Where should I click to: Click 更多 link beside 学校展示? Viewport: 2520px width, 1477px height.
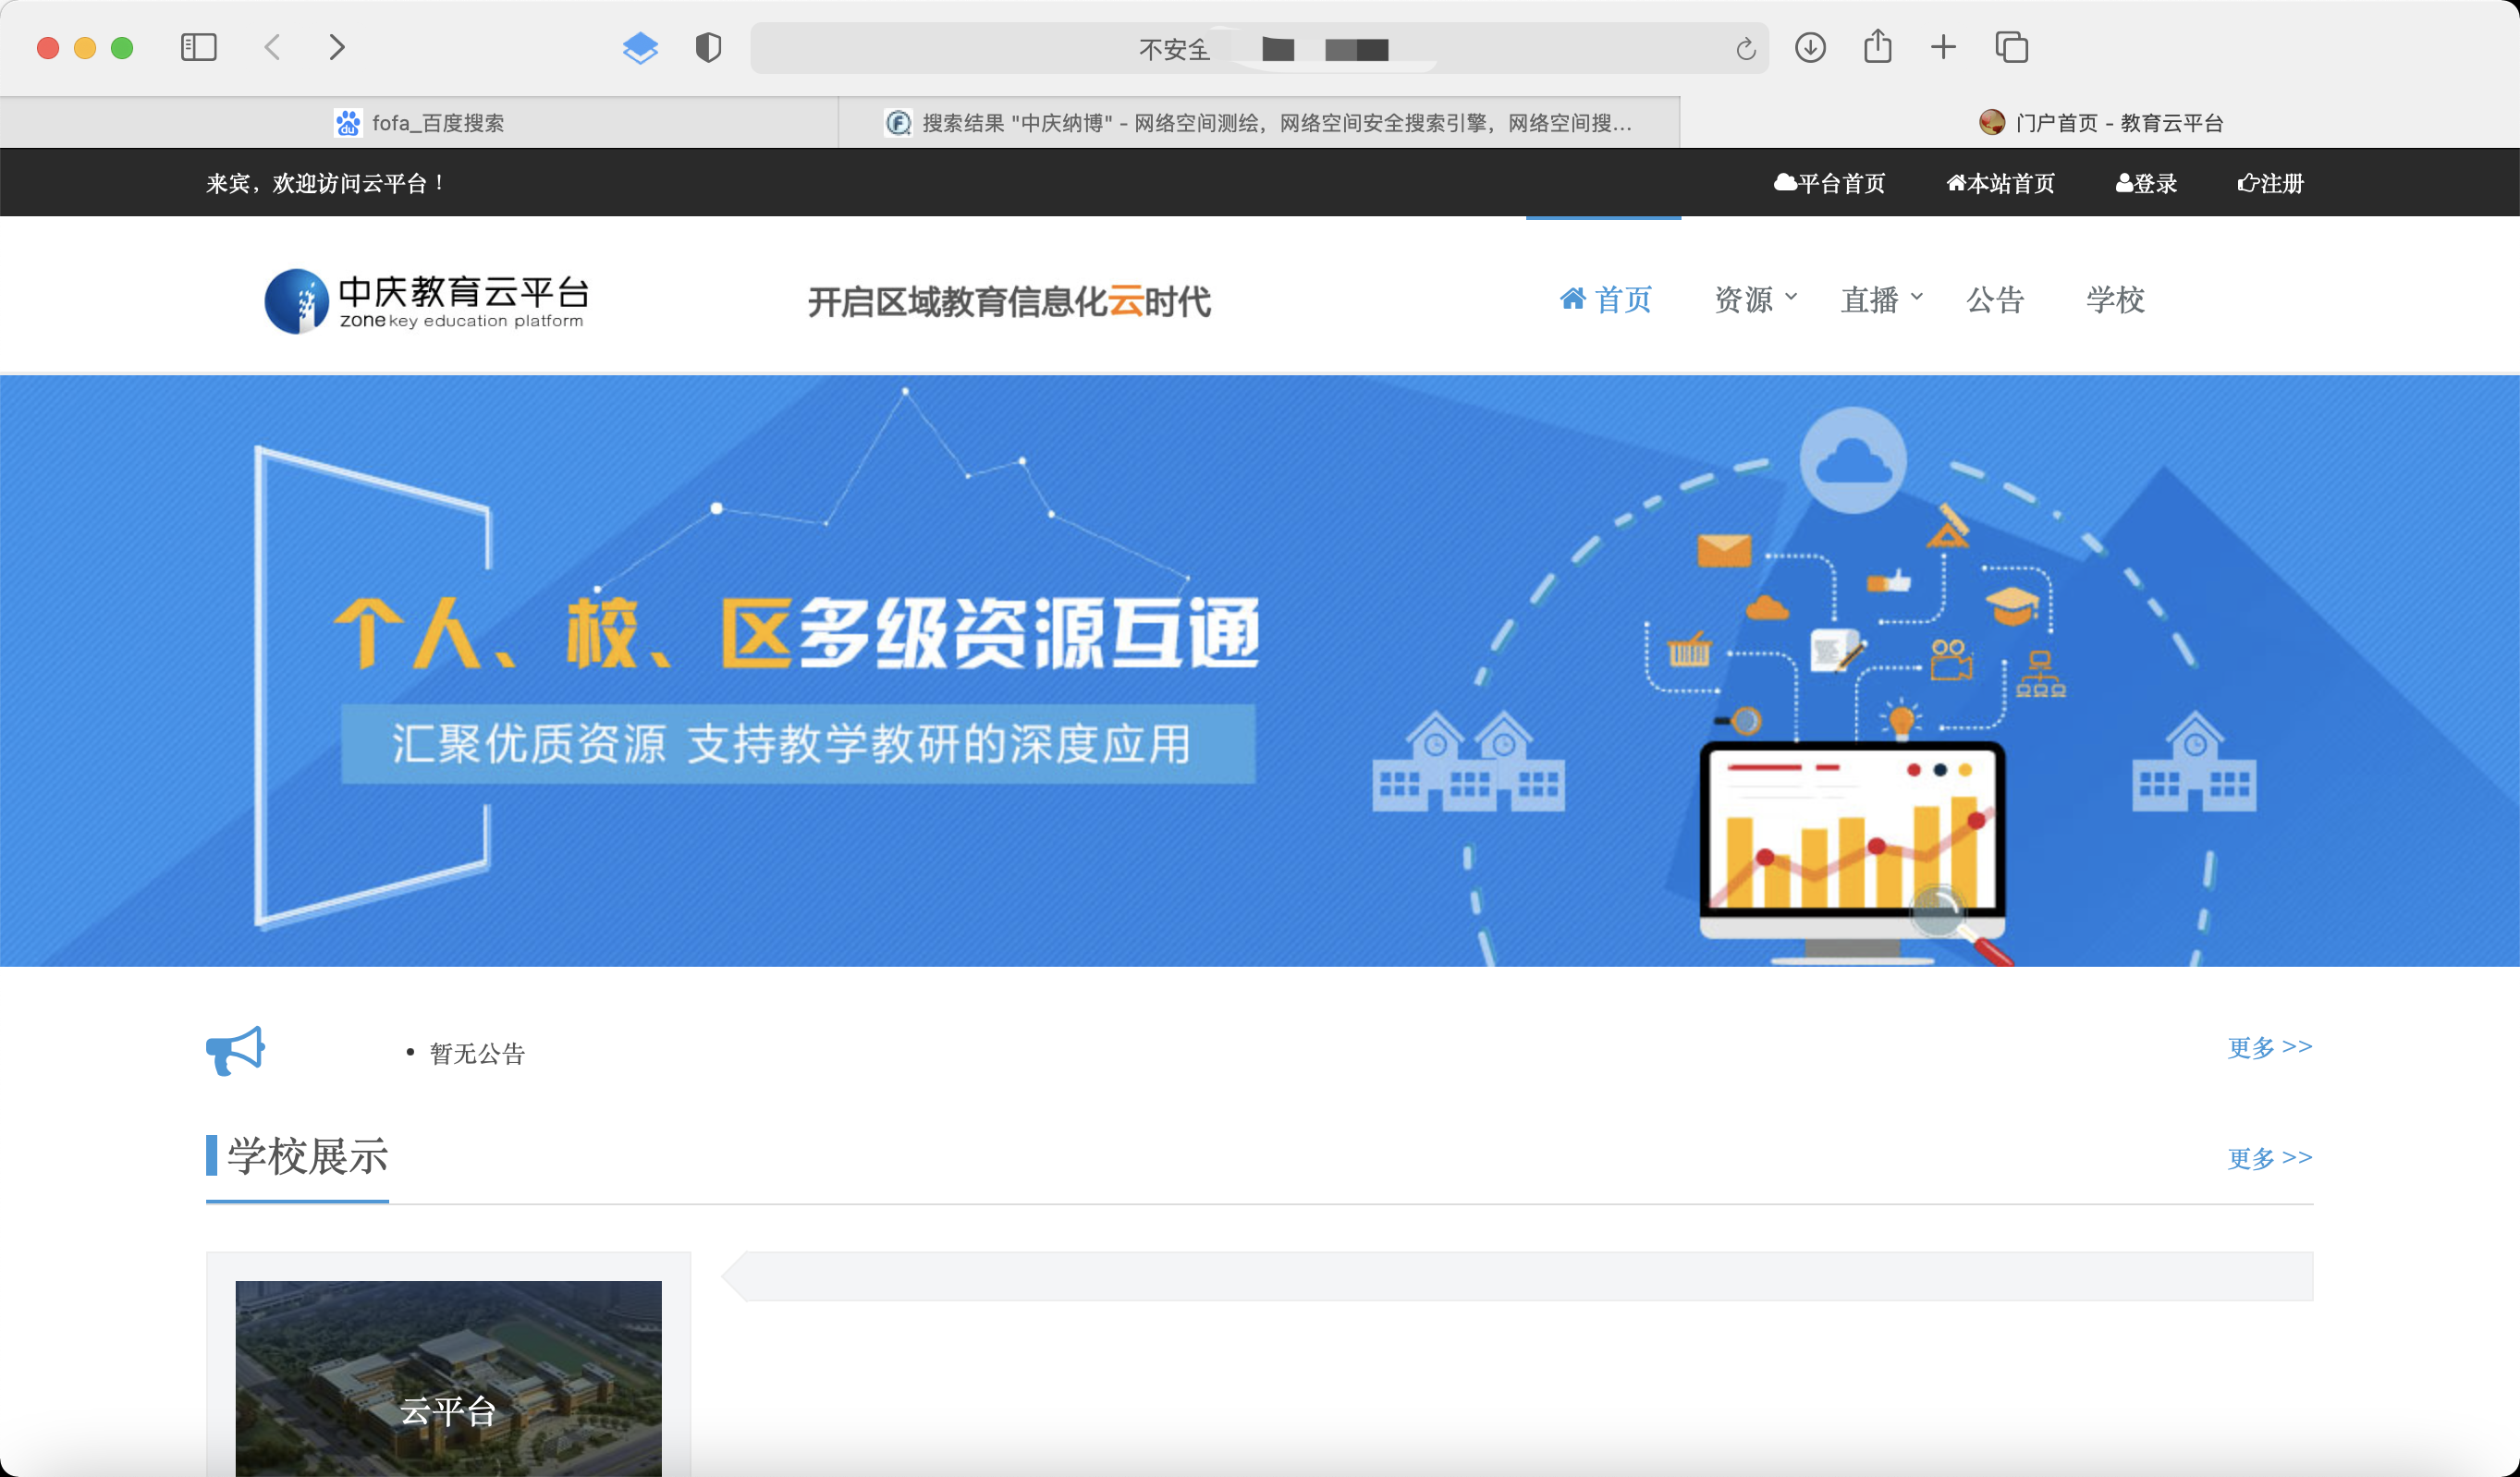pyautogui.click(x=2269, y=1157)
